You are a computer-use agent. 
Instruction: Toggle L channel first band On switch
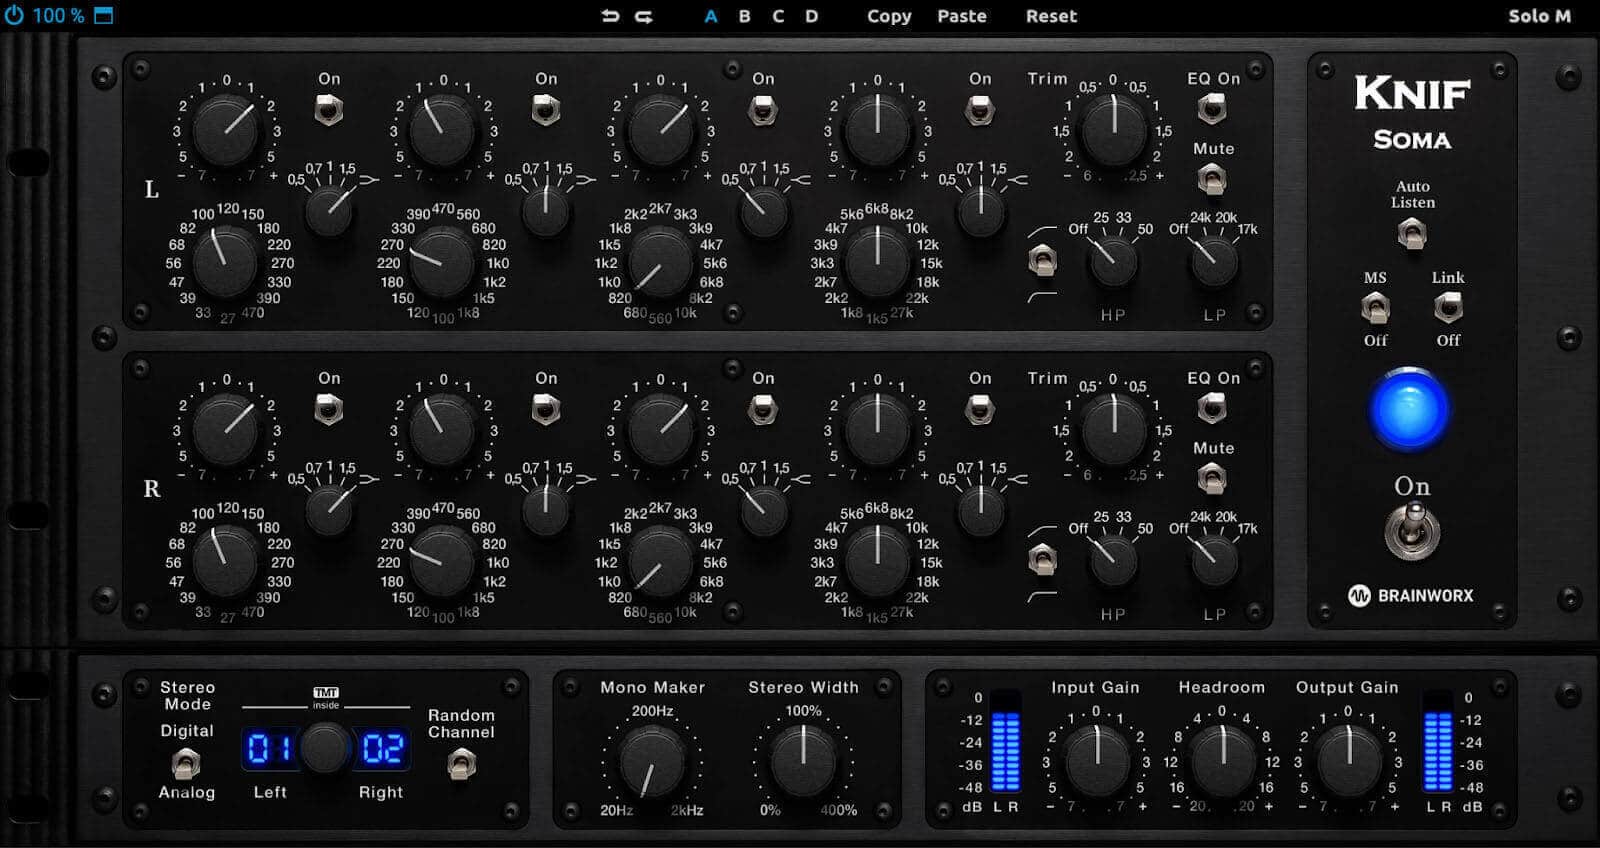(328, 109)
